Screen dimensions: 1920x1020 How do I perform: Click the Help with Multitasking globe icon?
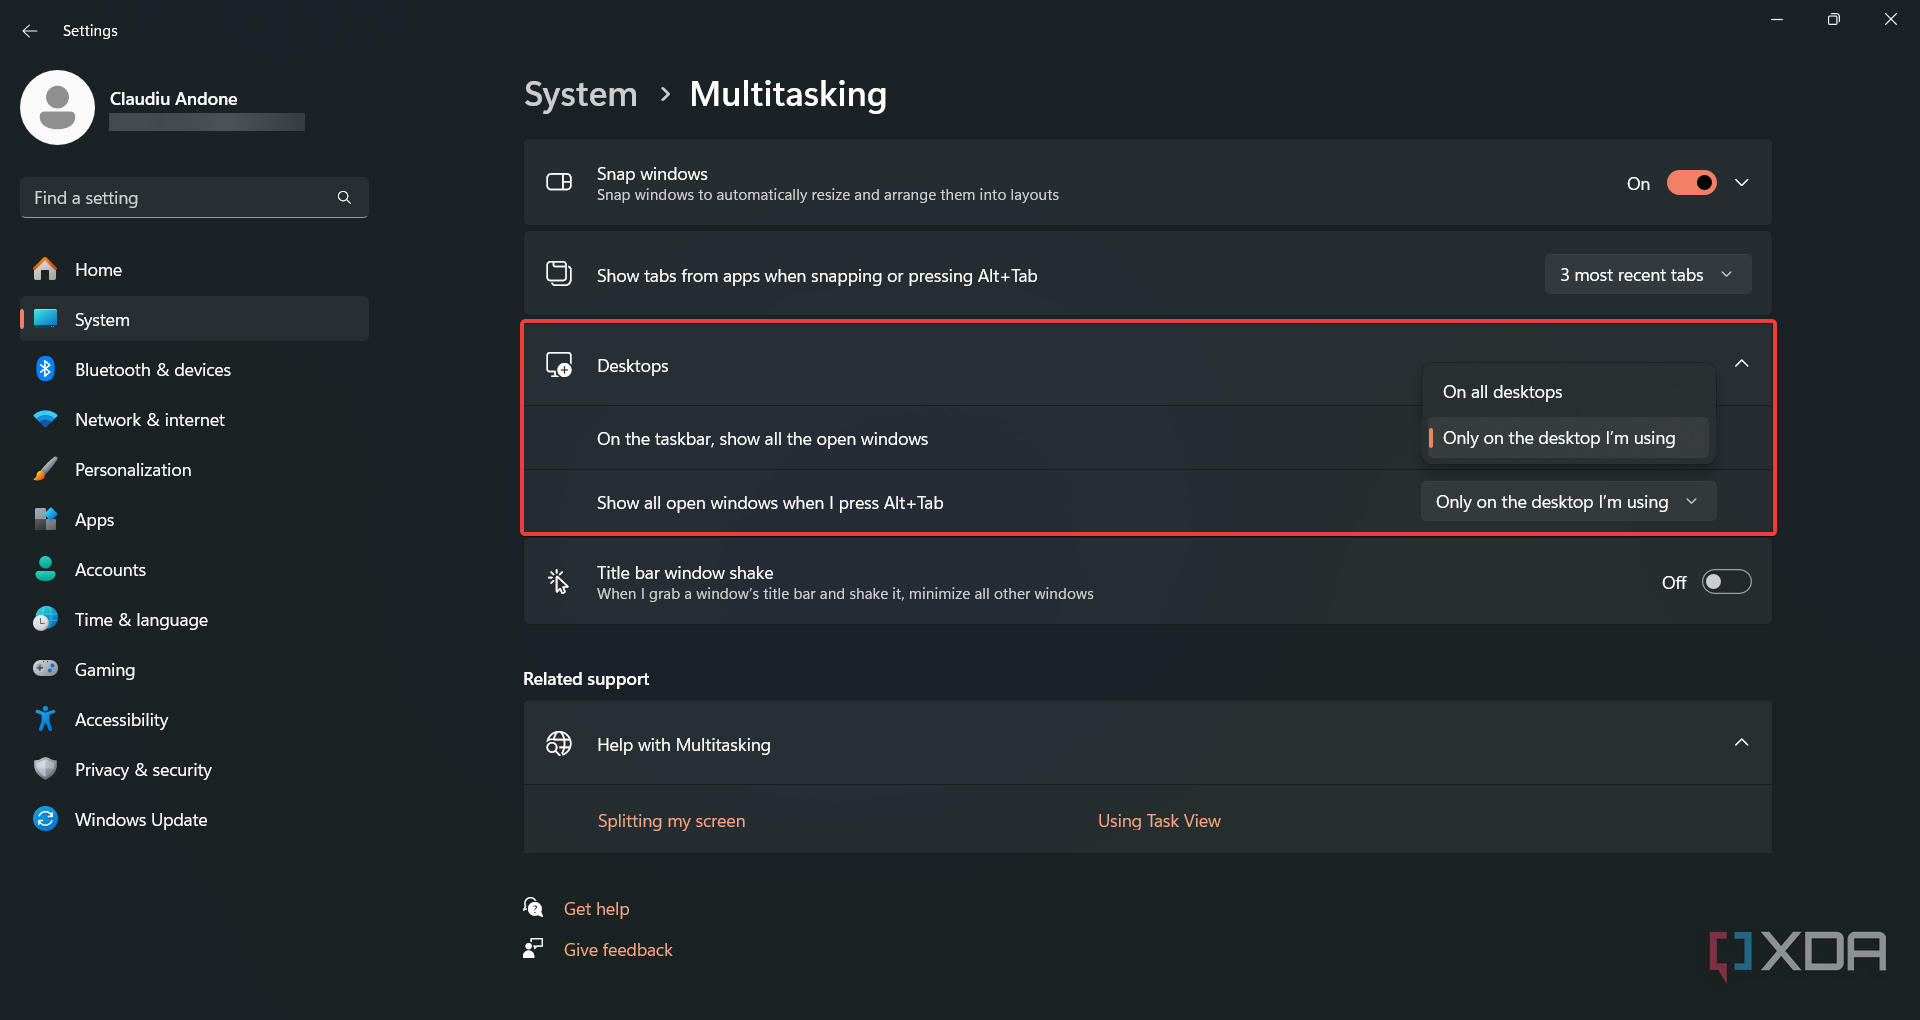tap(559, 744)
